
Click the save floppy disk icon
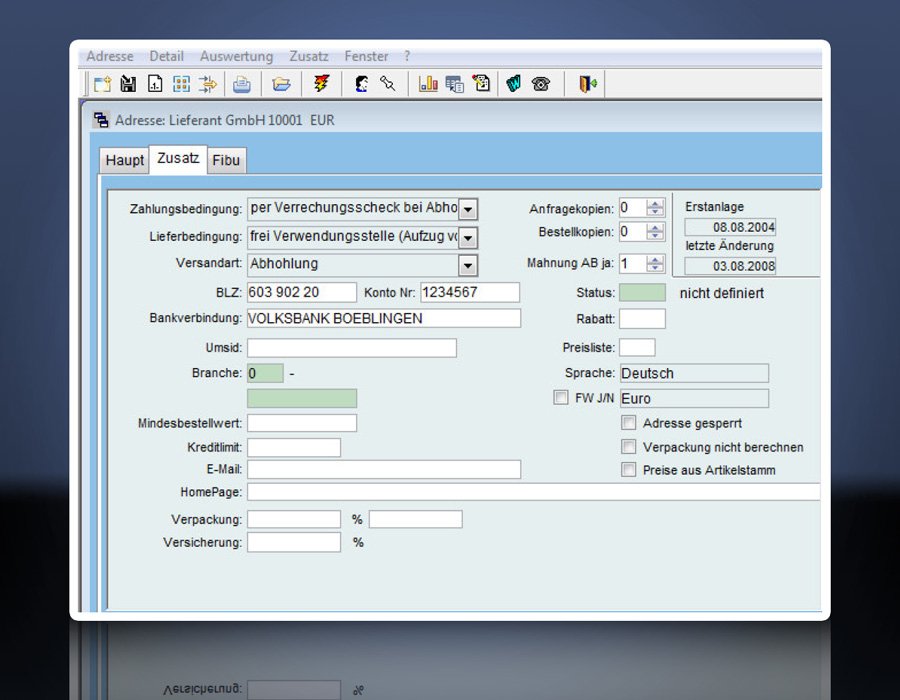click(x=129, y=84)
